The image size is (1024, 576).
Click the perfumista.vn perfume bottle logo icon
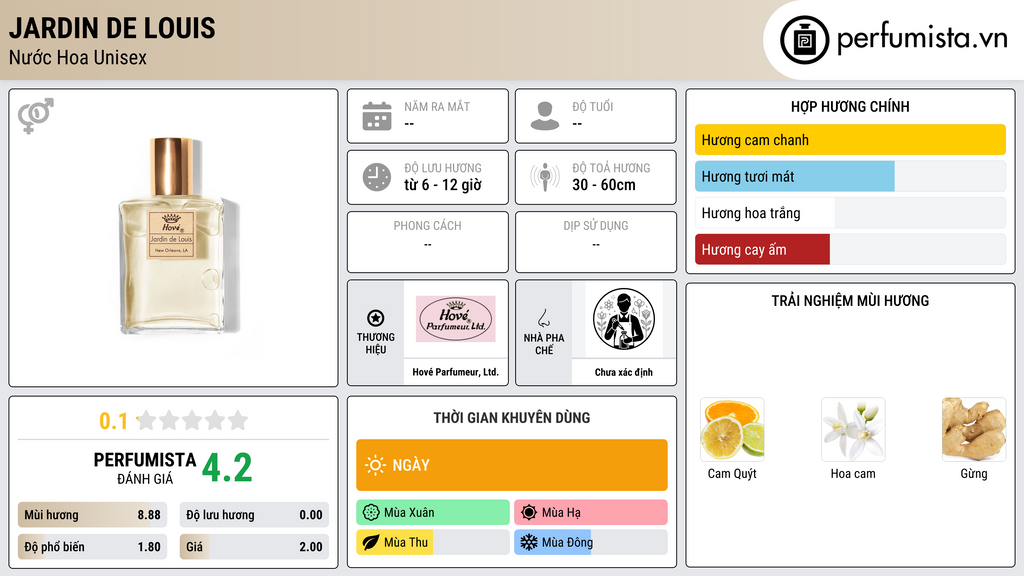click(x=804, y=40)
